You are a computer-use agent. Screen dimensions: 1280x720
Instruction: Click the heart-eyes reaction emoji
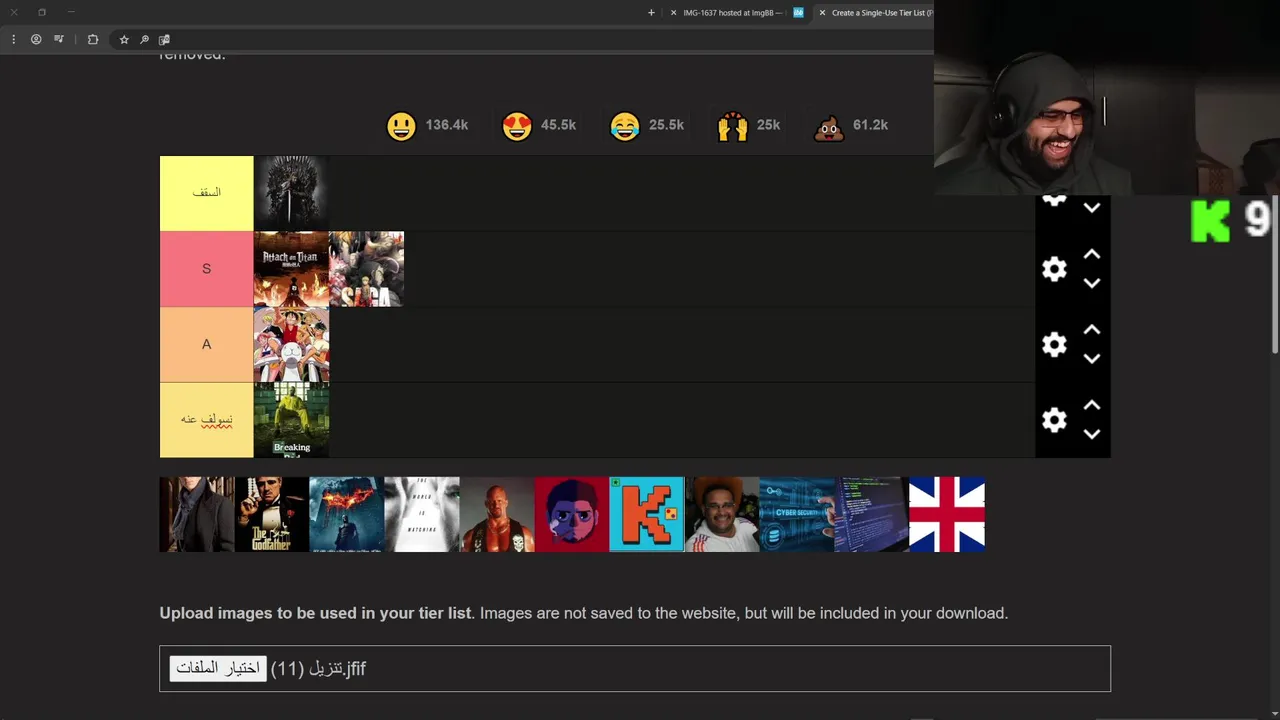[517, 126]
